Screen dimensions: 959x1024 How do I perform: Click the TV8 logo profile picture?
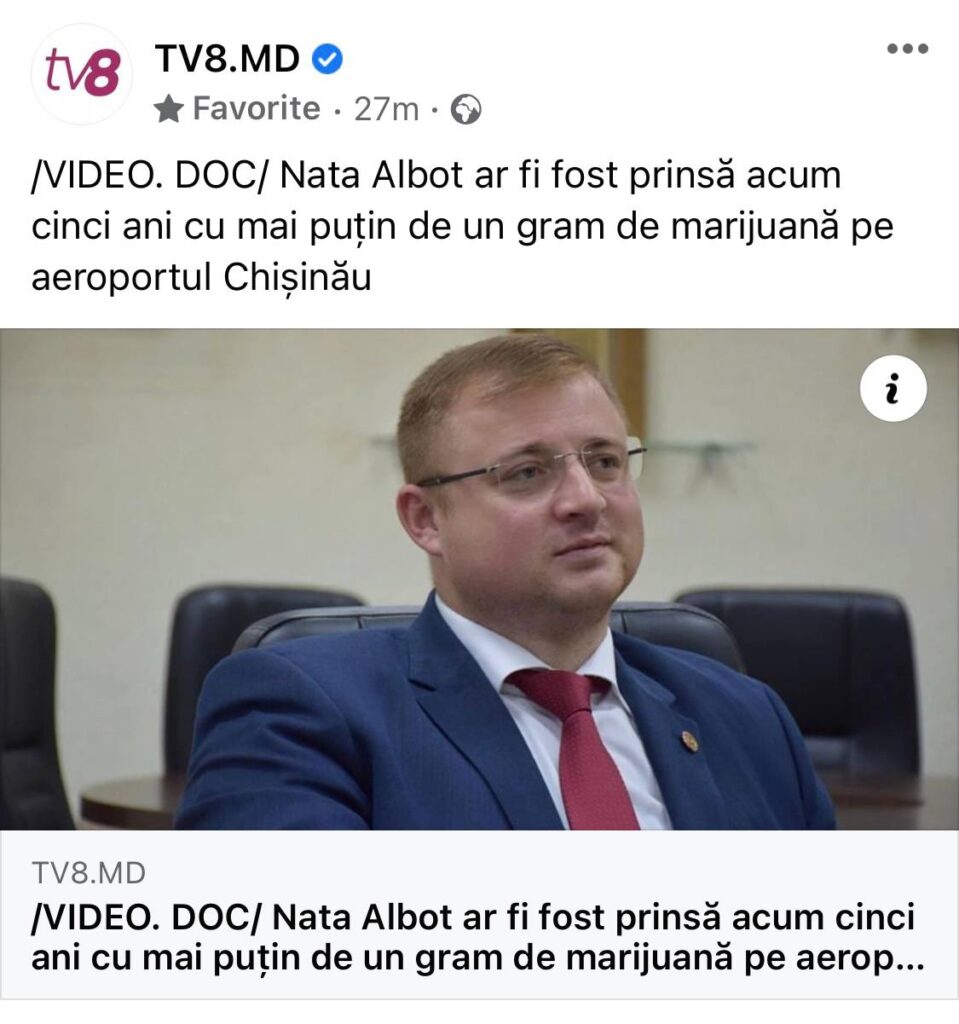[82, 74]
